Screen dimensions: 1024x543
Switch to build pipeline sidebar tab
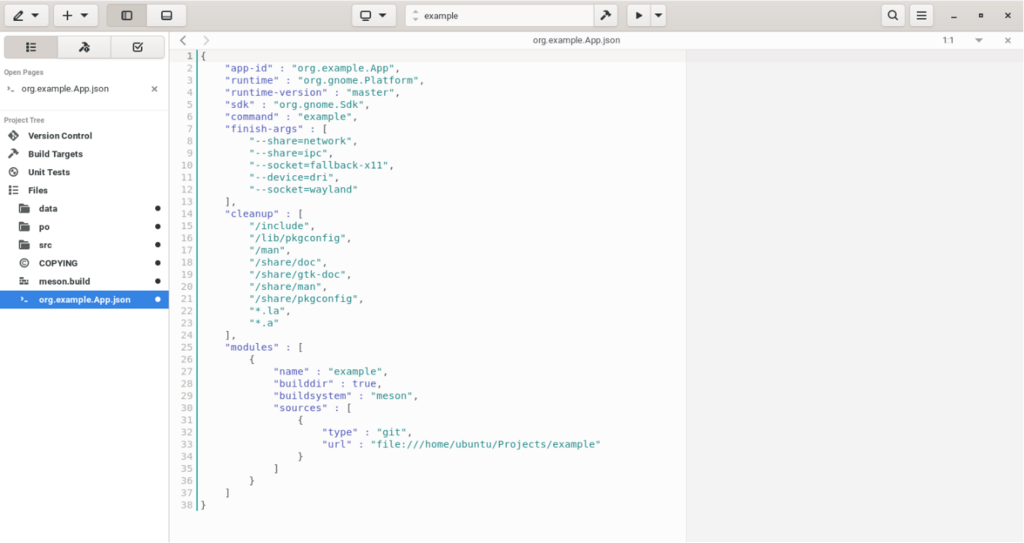pos(84,47)
